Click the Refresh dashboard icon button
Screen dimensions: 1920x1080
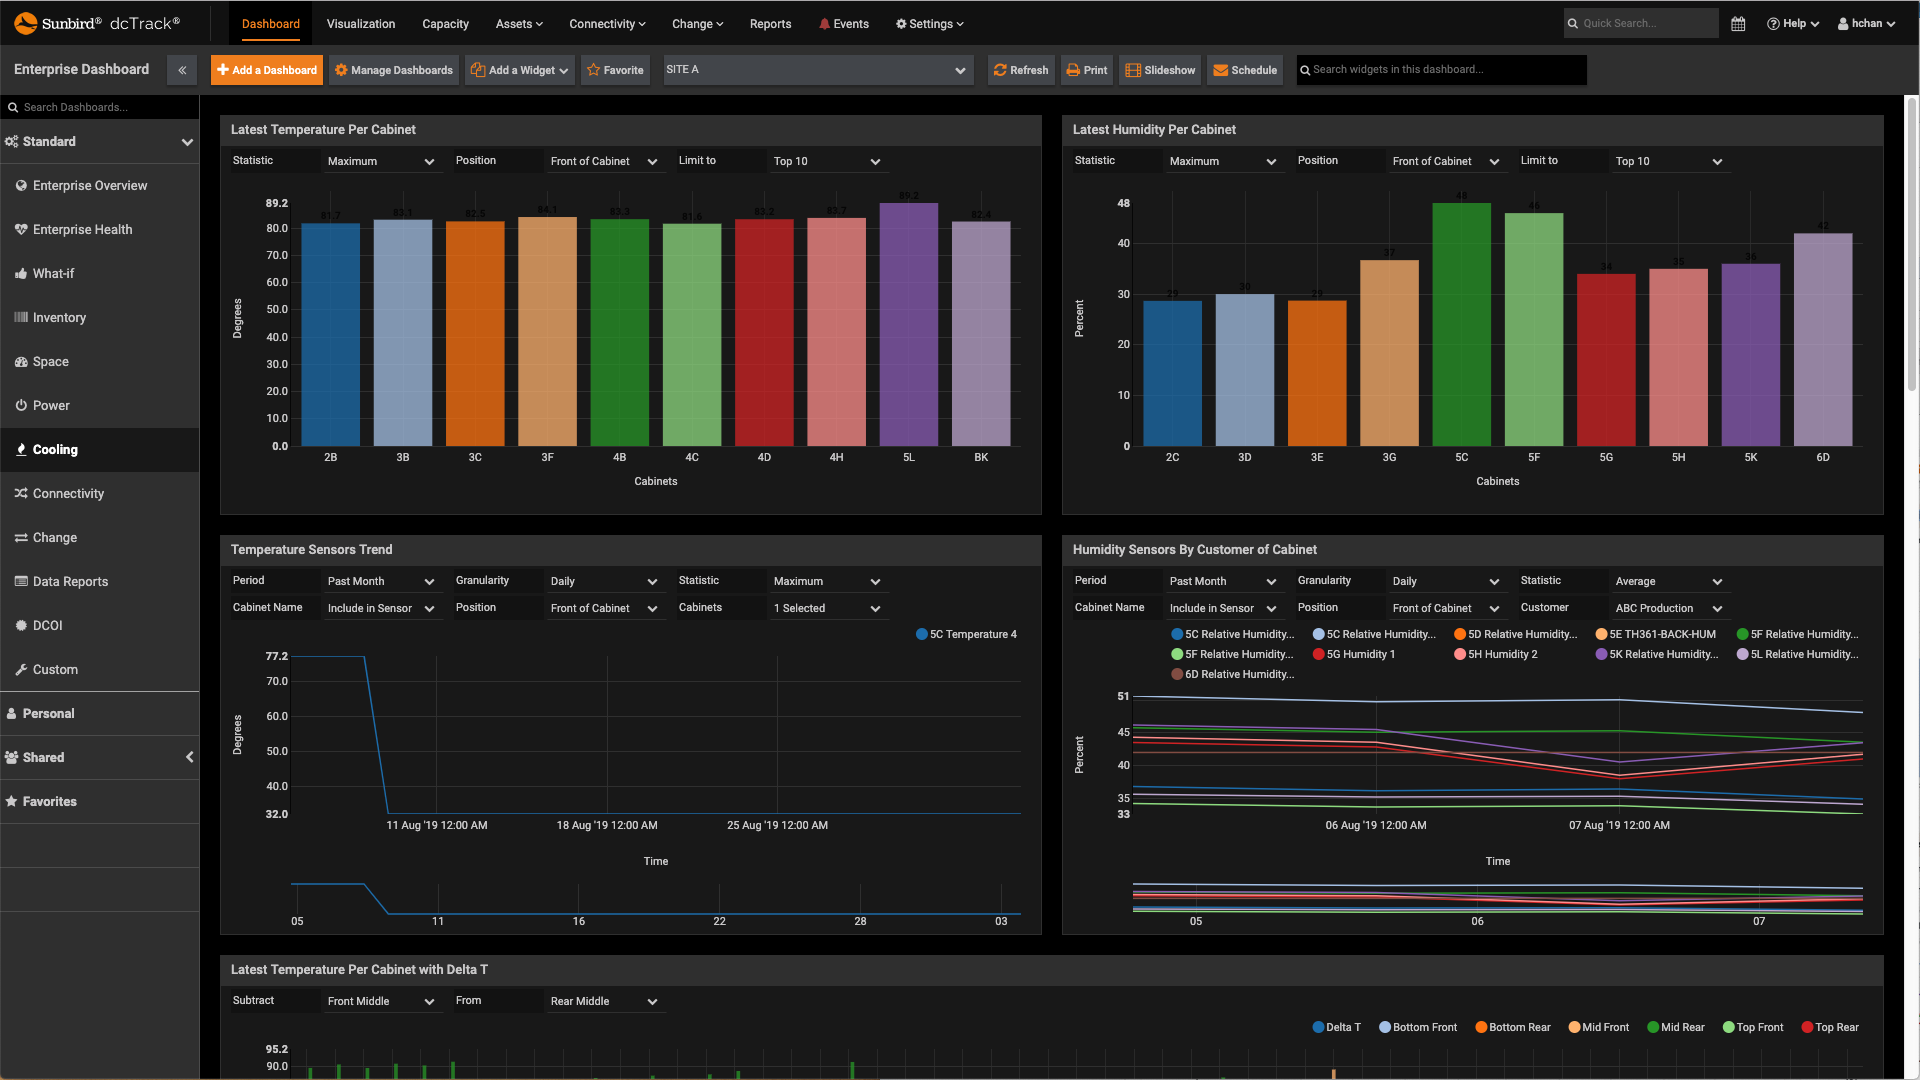coord(1021,70)
